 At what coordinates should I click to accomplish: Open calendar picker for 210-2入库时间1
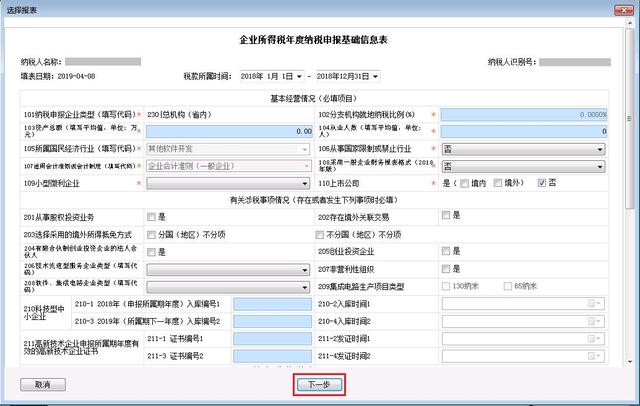(594, 304)
